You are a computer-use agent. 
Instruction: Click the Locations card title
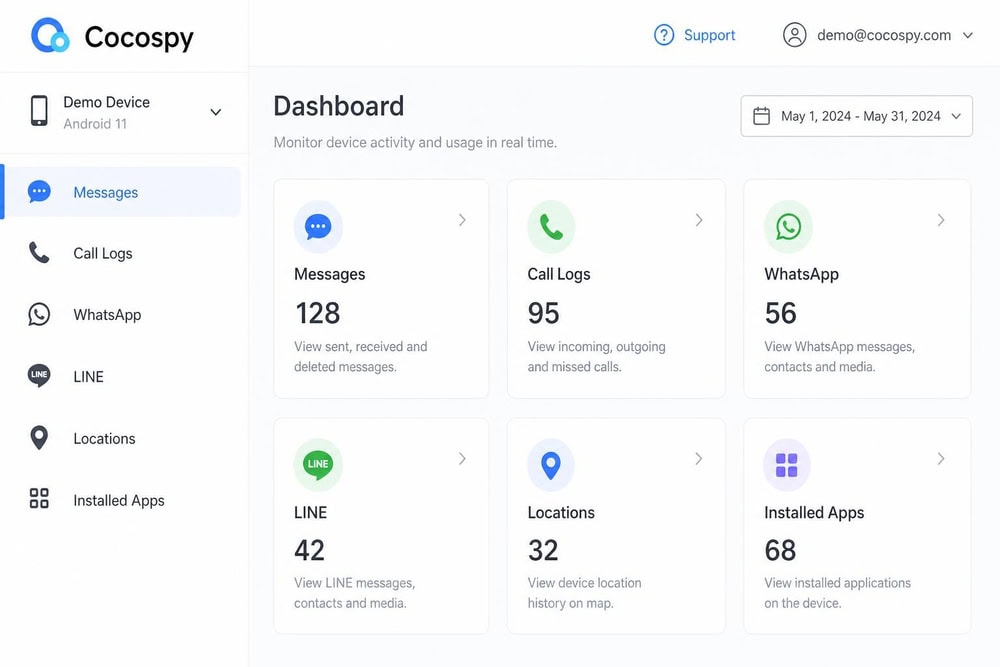tap(561, 513)
